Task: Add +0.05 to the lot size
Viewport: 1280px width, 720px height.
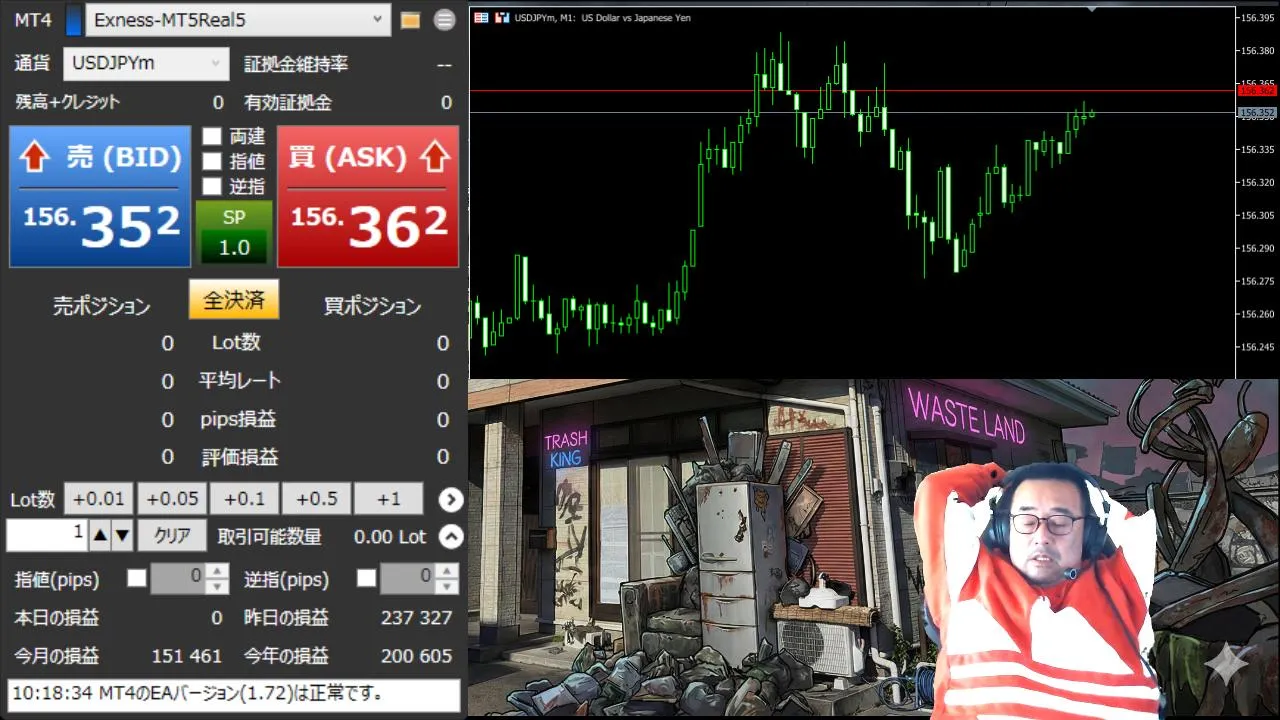Action: click(172, 498)
